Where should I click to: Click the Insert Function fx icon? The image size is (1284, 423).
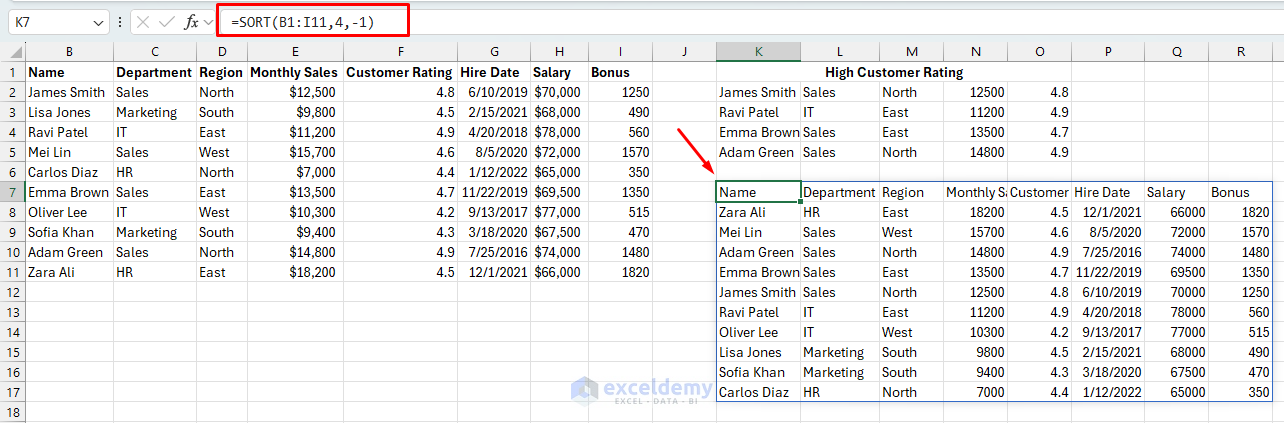pyautogui.click(x=191, y=21)
